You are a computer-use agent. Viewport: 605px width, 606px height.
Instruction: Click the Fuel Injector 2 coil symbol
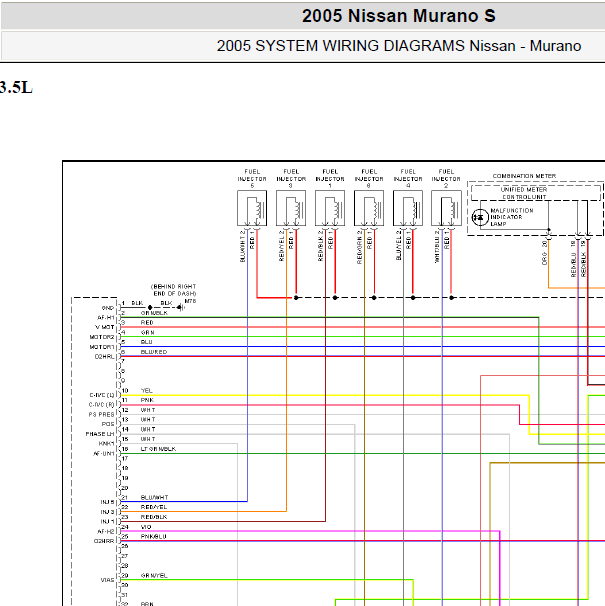[x=447, y=208]
